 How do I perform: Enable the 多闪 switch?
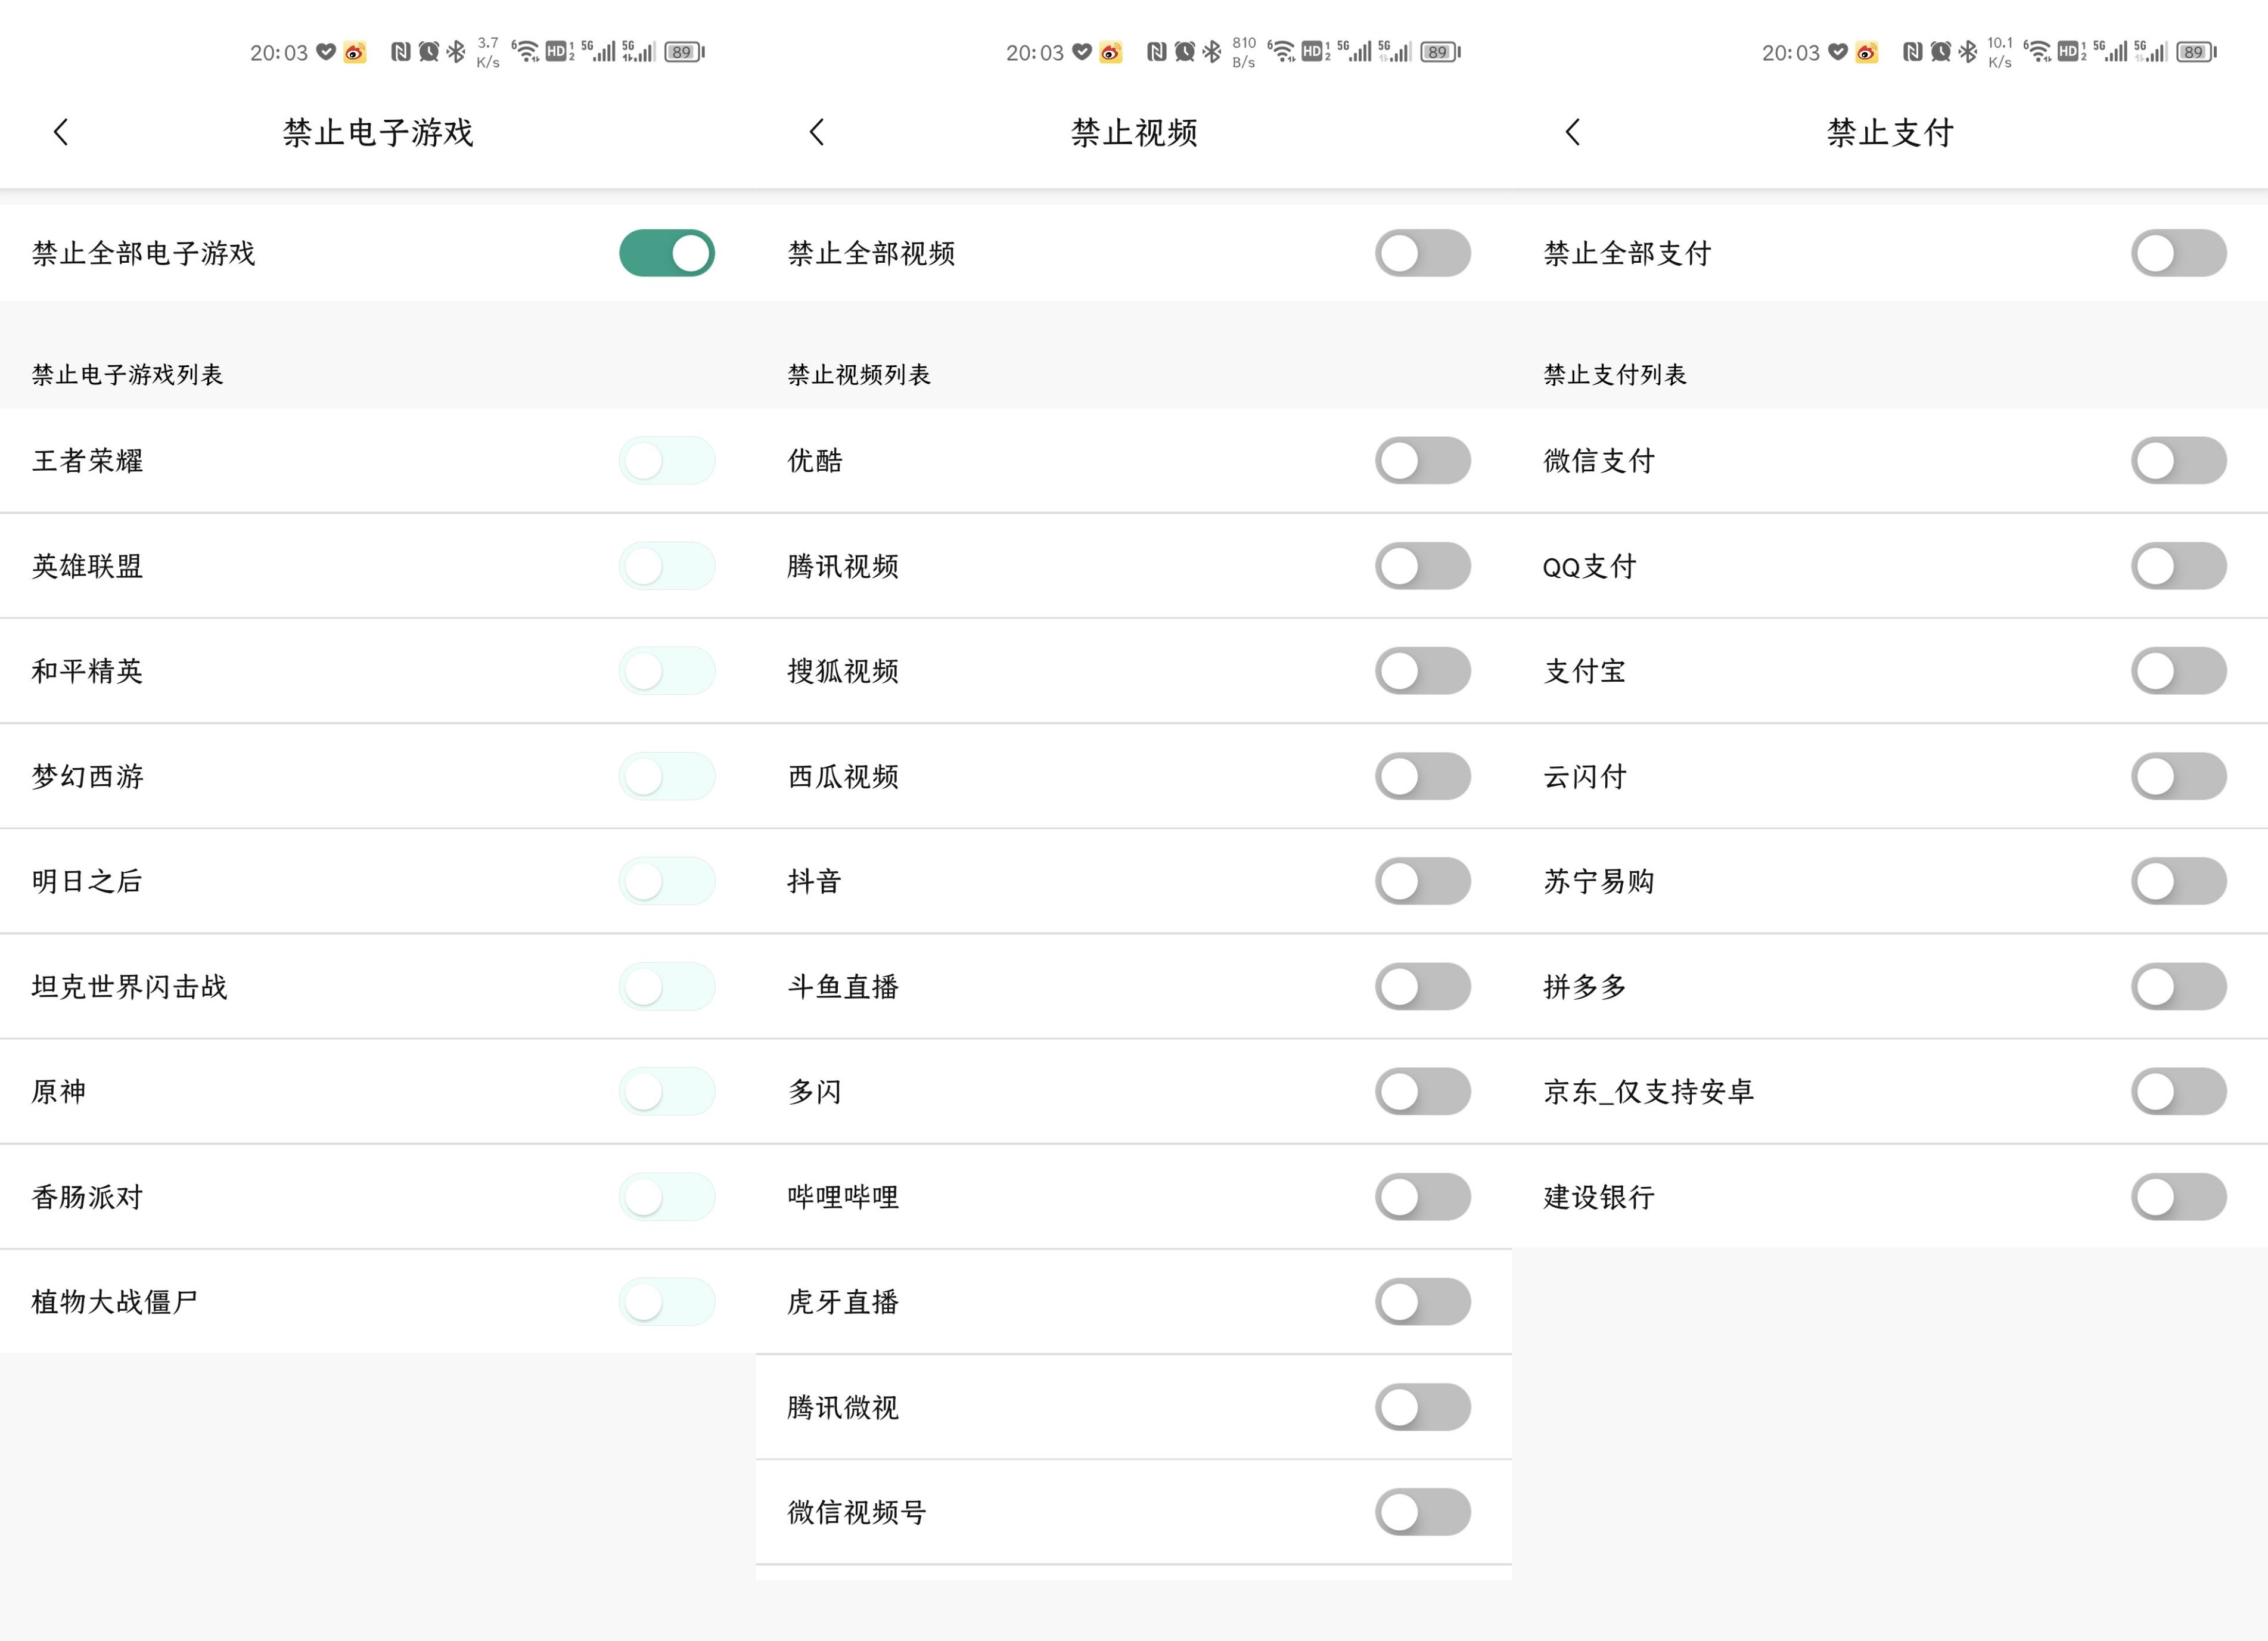(x=1423, y=1091)
